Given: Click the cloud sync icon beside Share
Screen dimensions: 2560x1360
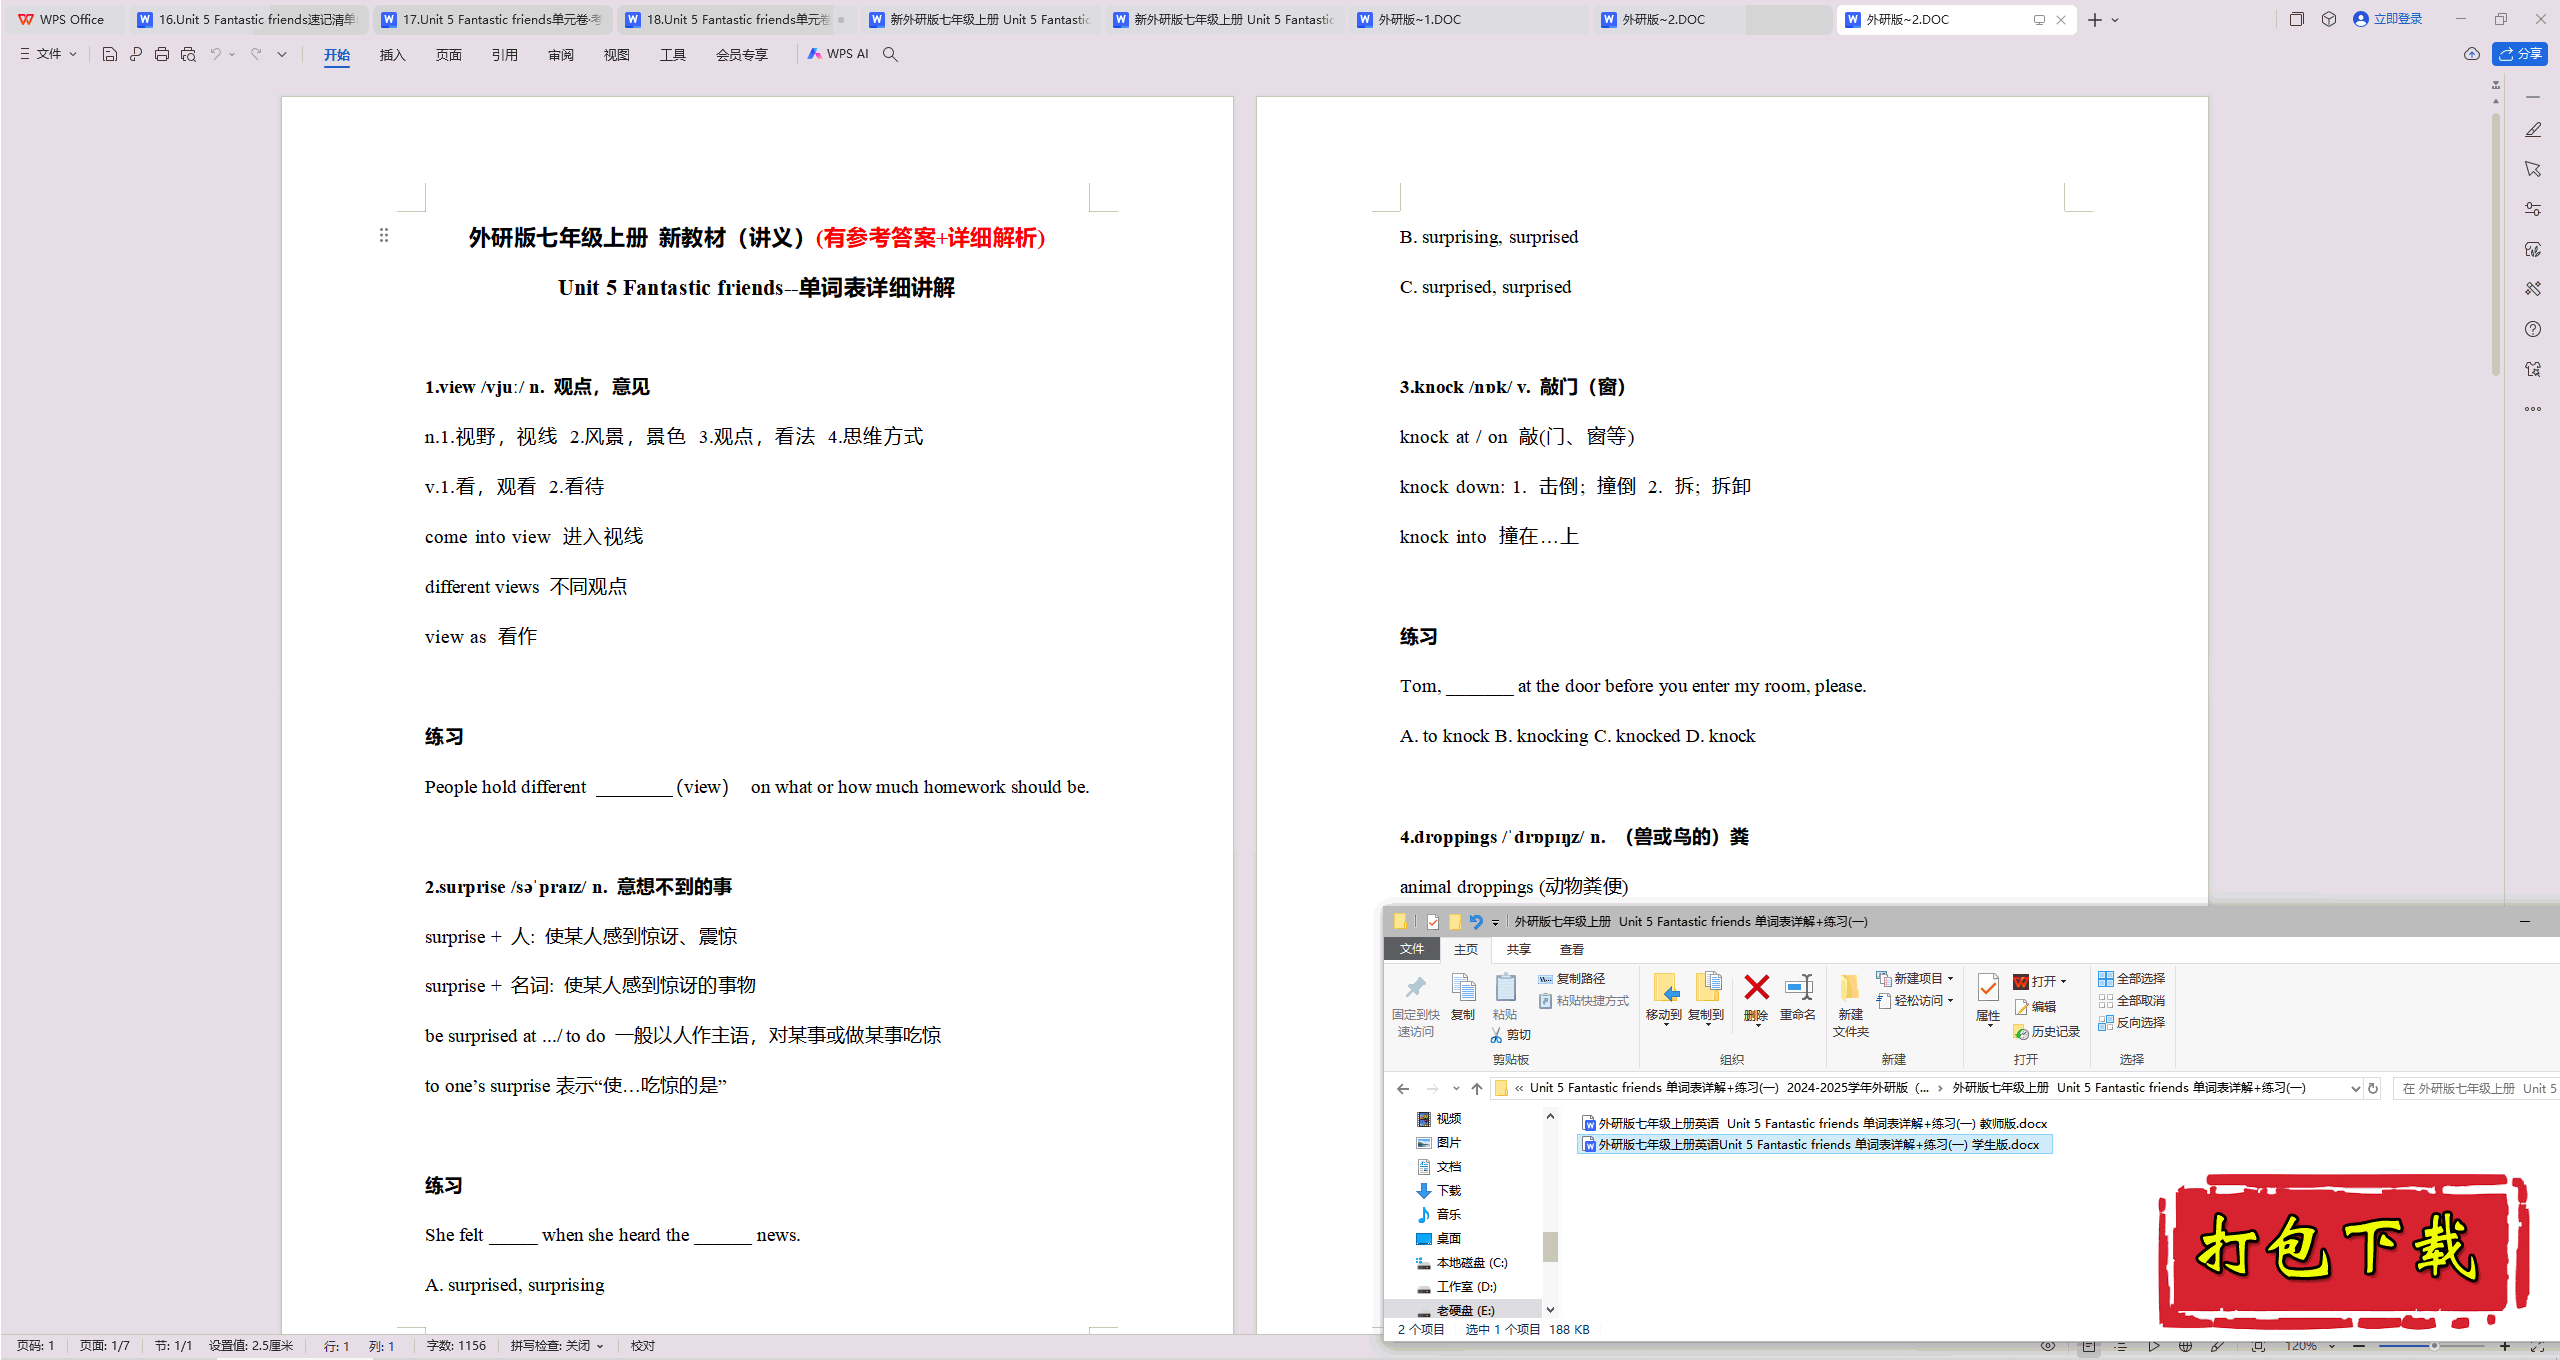Looking at the screenshot, I should coord(2471,54).
